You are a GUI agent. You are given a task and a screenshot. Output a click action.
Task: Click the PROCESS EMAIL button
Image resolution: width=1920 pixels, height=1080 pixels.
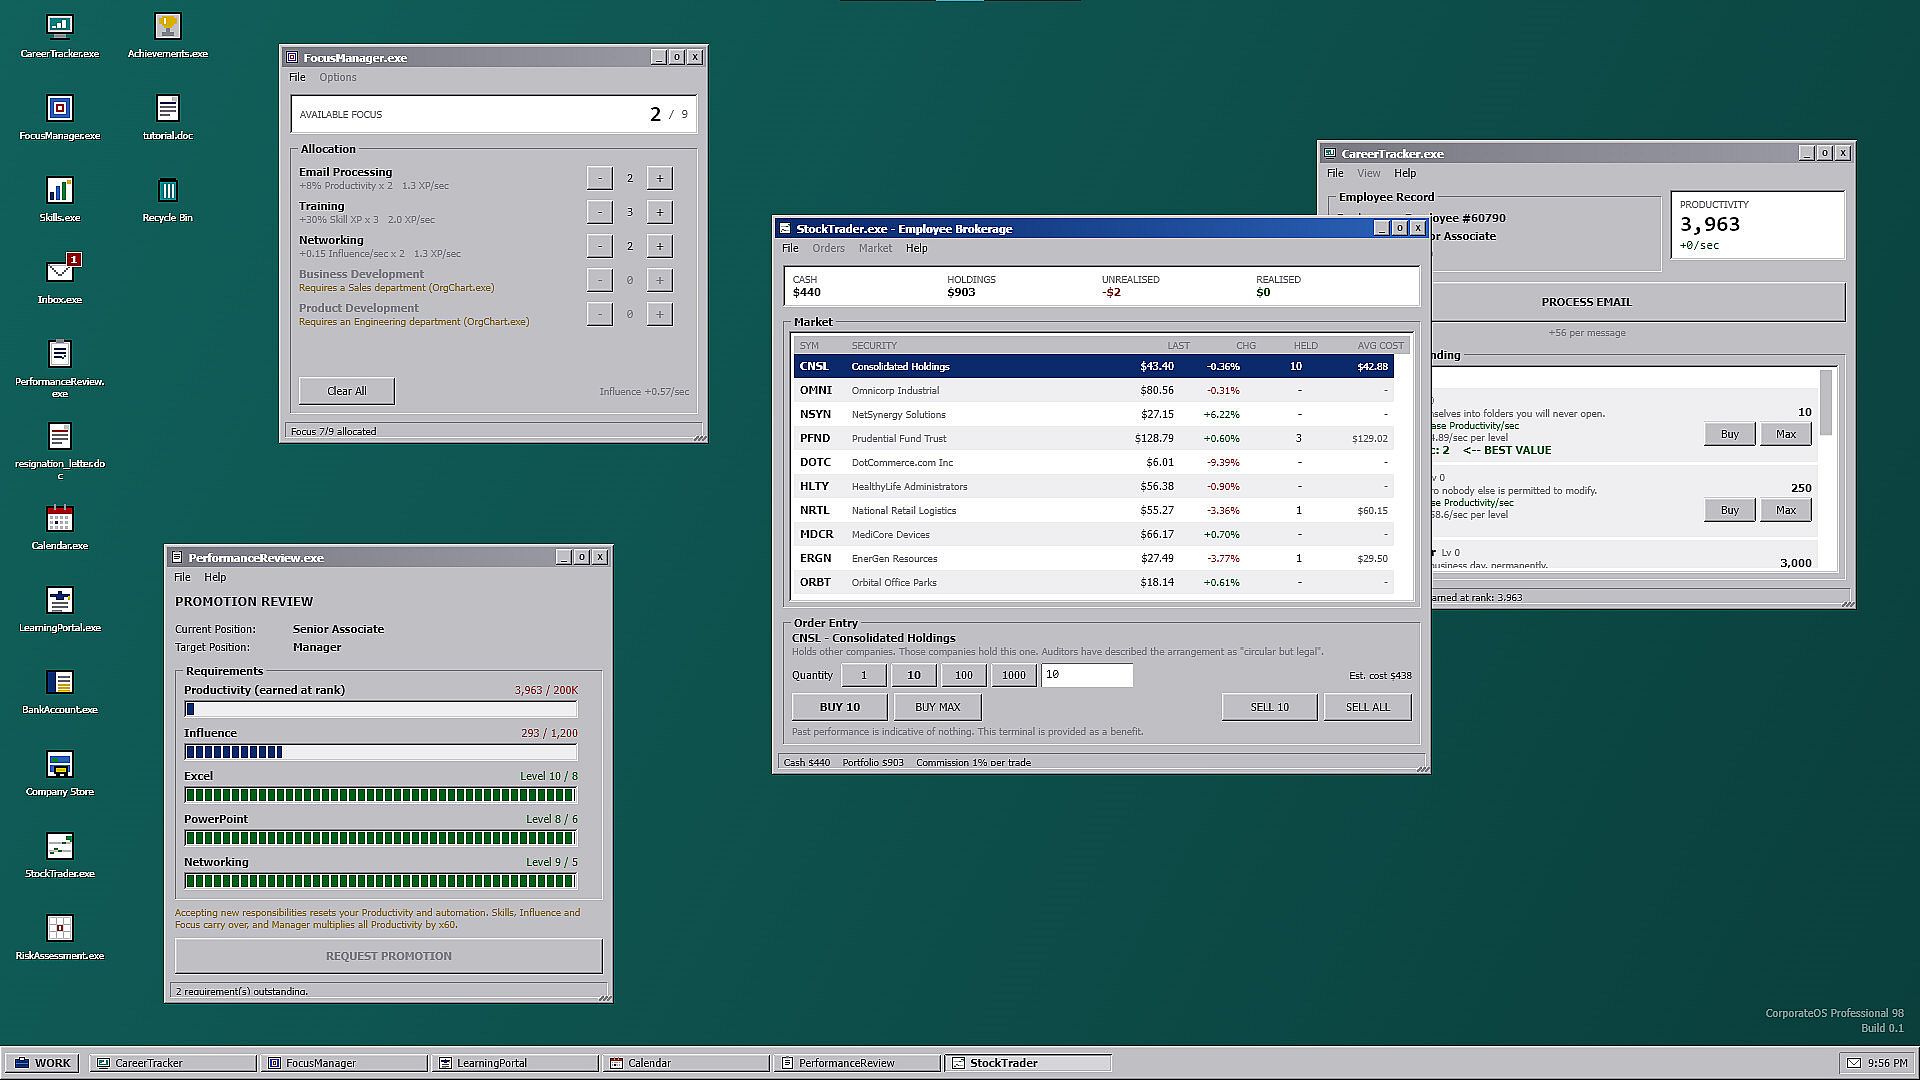coord(1587,302)
